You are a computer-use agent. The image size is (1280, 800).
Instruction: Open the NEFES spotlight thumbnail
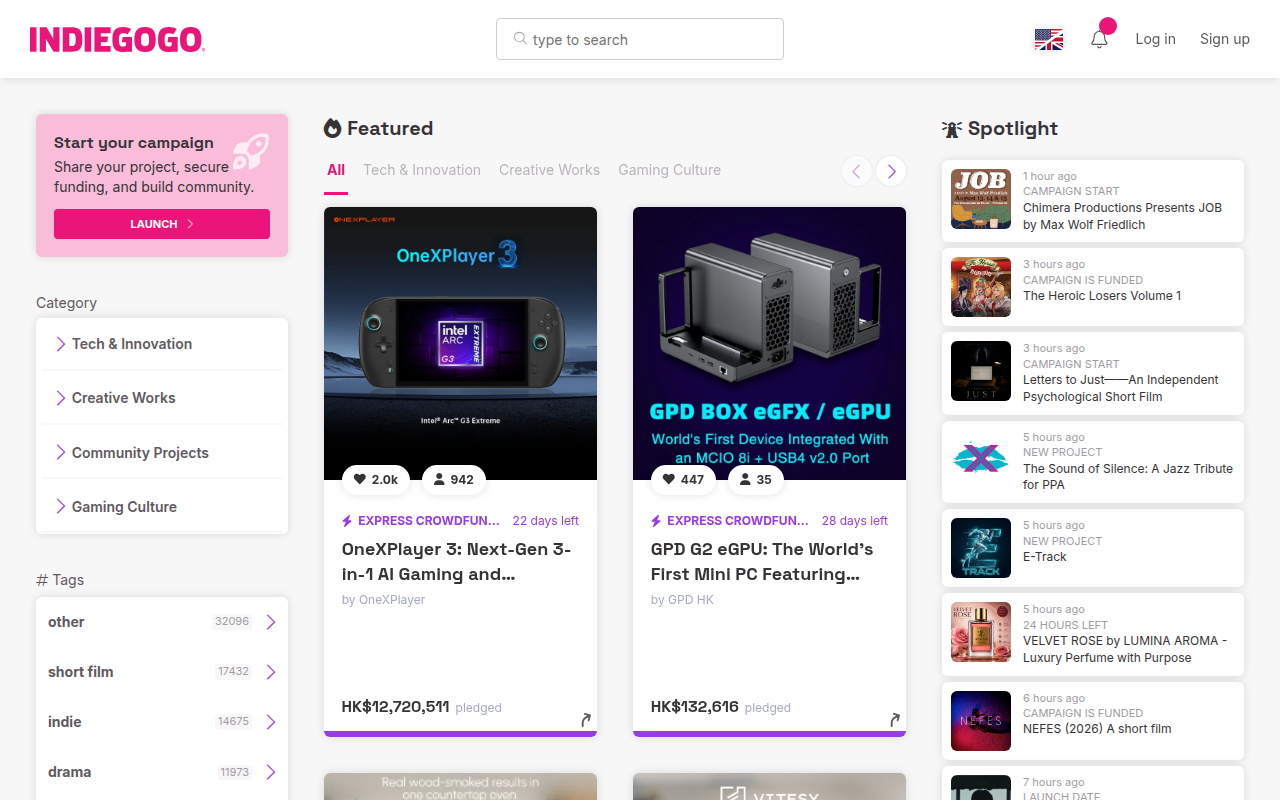(981, 721)
